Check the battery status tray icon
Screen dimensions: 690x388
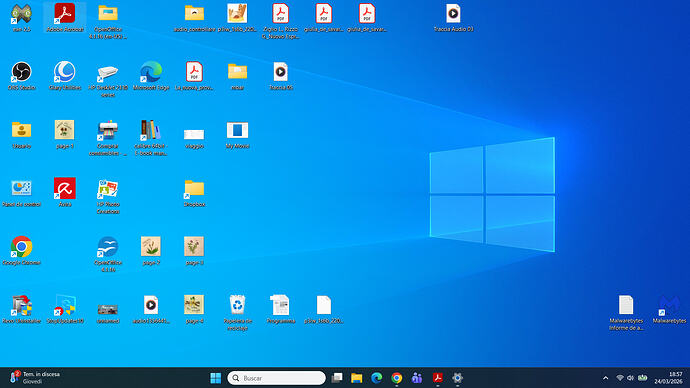642,378
